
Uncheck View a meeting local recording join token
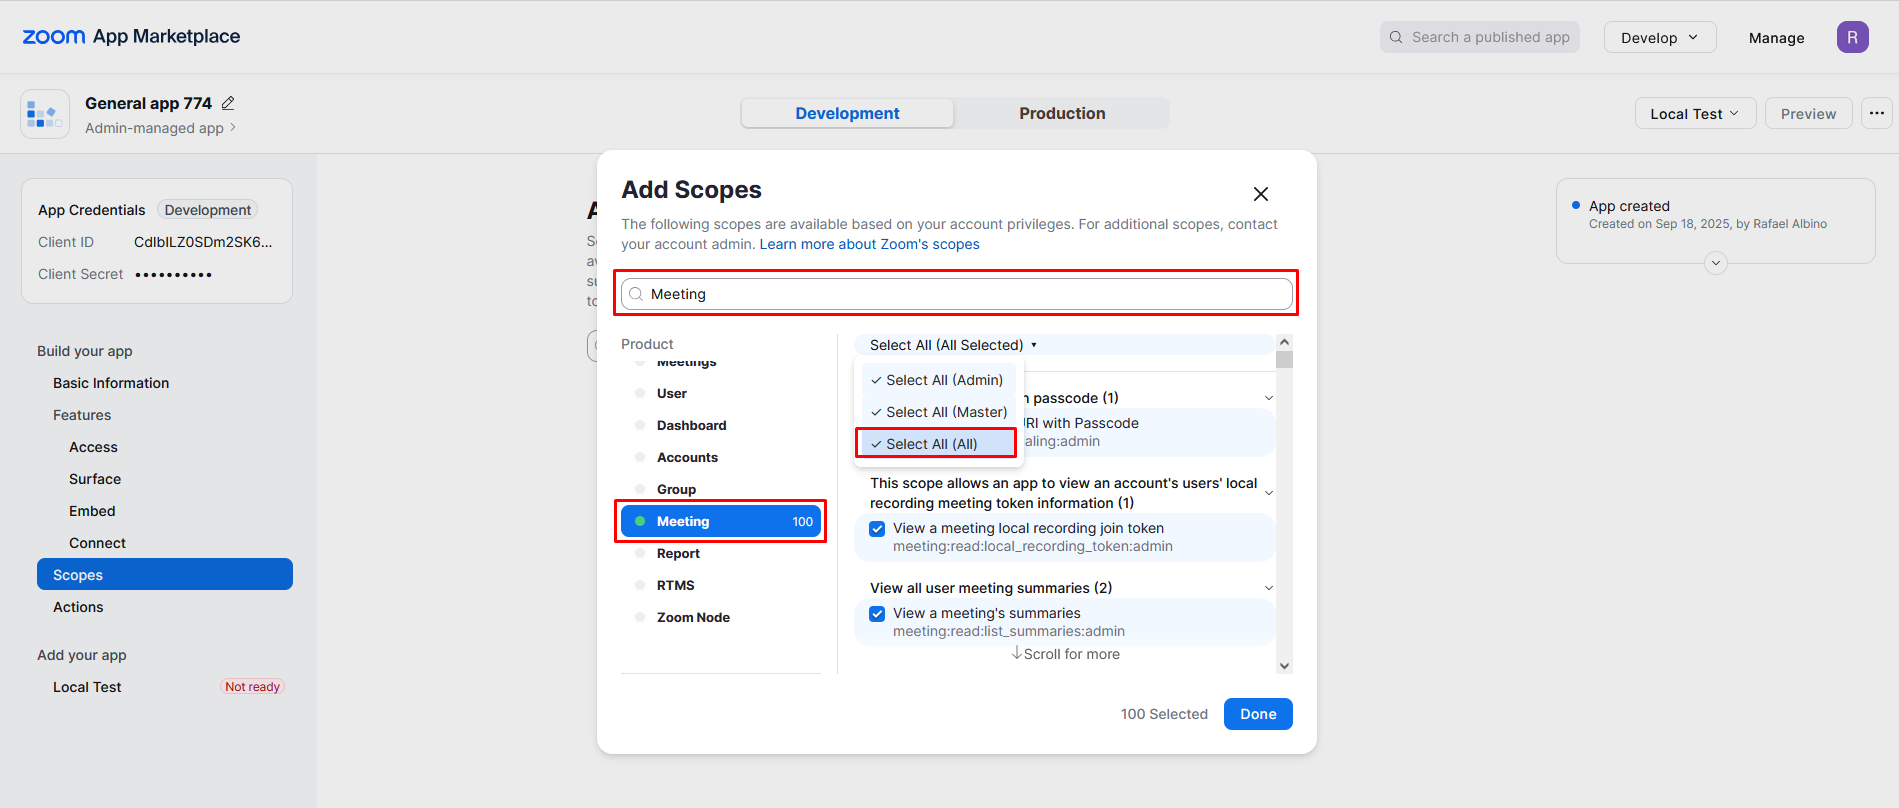point(877,529)
